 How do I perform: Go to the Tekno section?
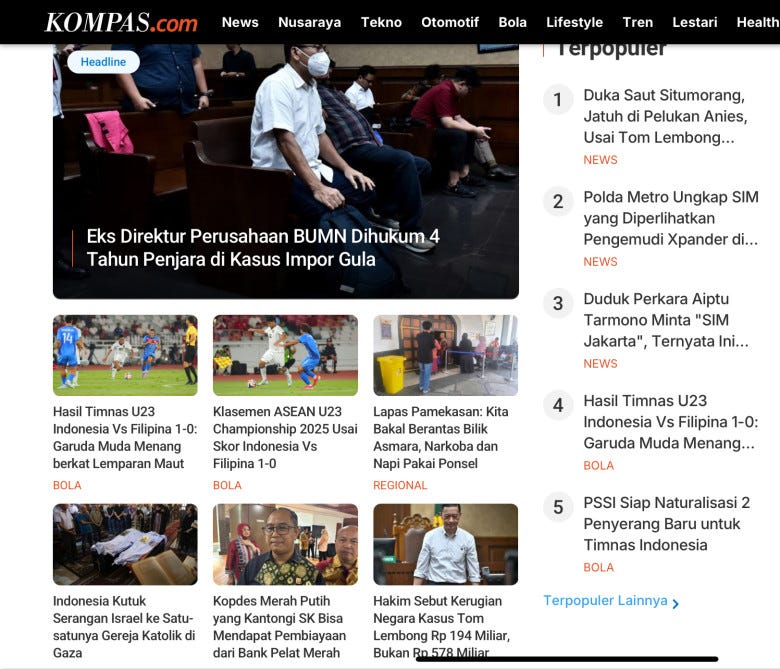point(381,22)
